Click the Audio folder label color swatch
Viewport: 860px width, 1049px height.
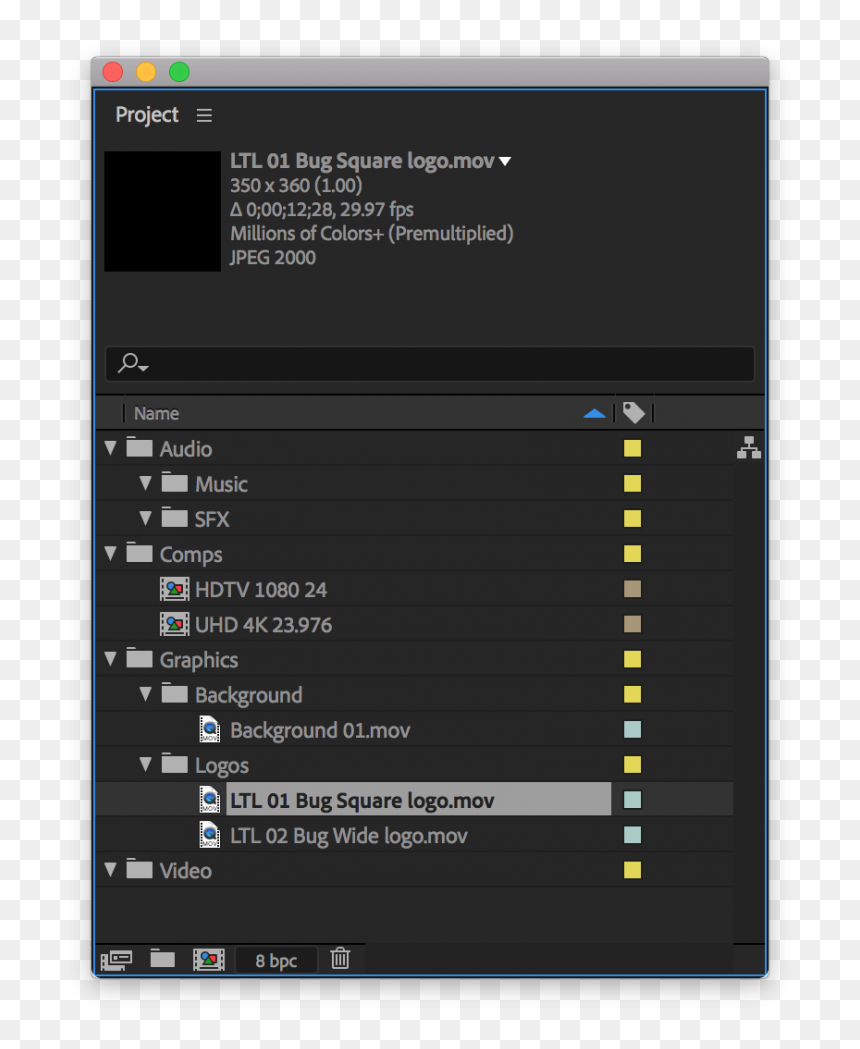click(632, 448)
